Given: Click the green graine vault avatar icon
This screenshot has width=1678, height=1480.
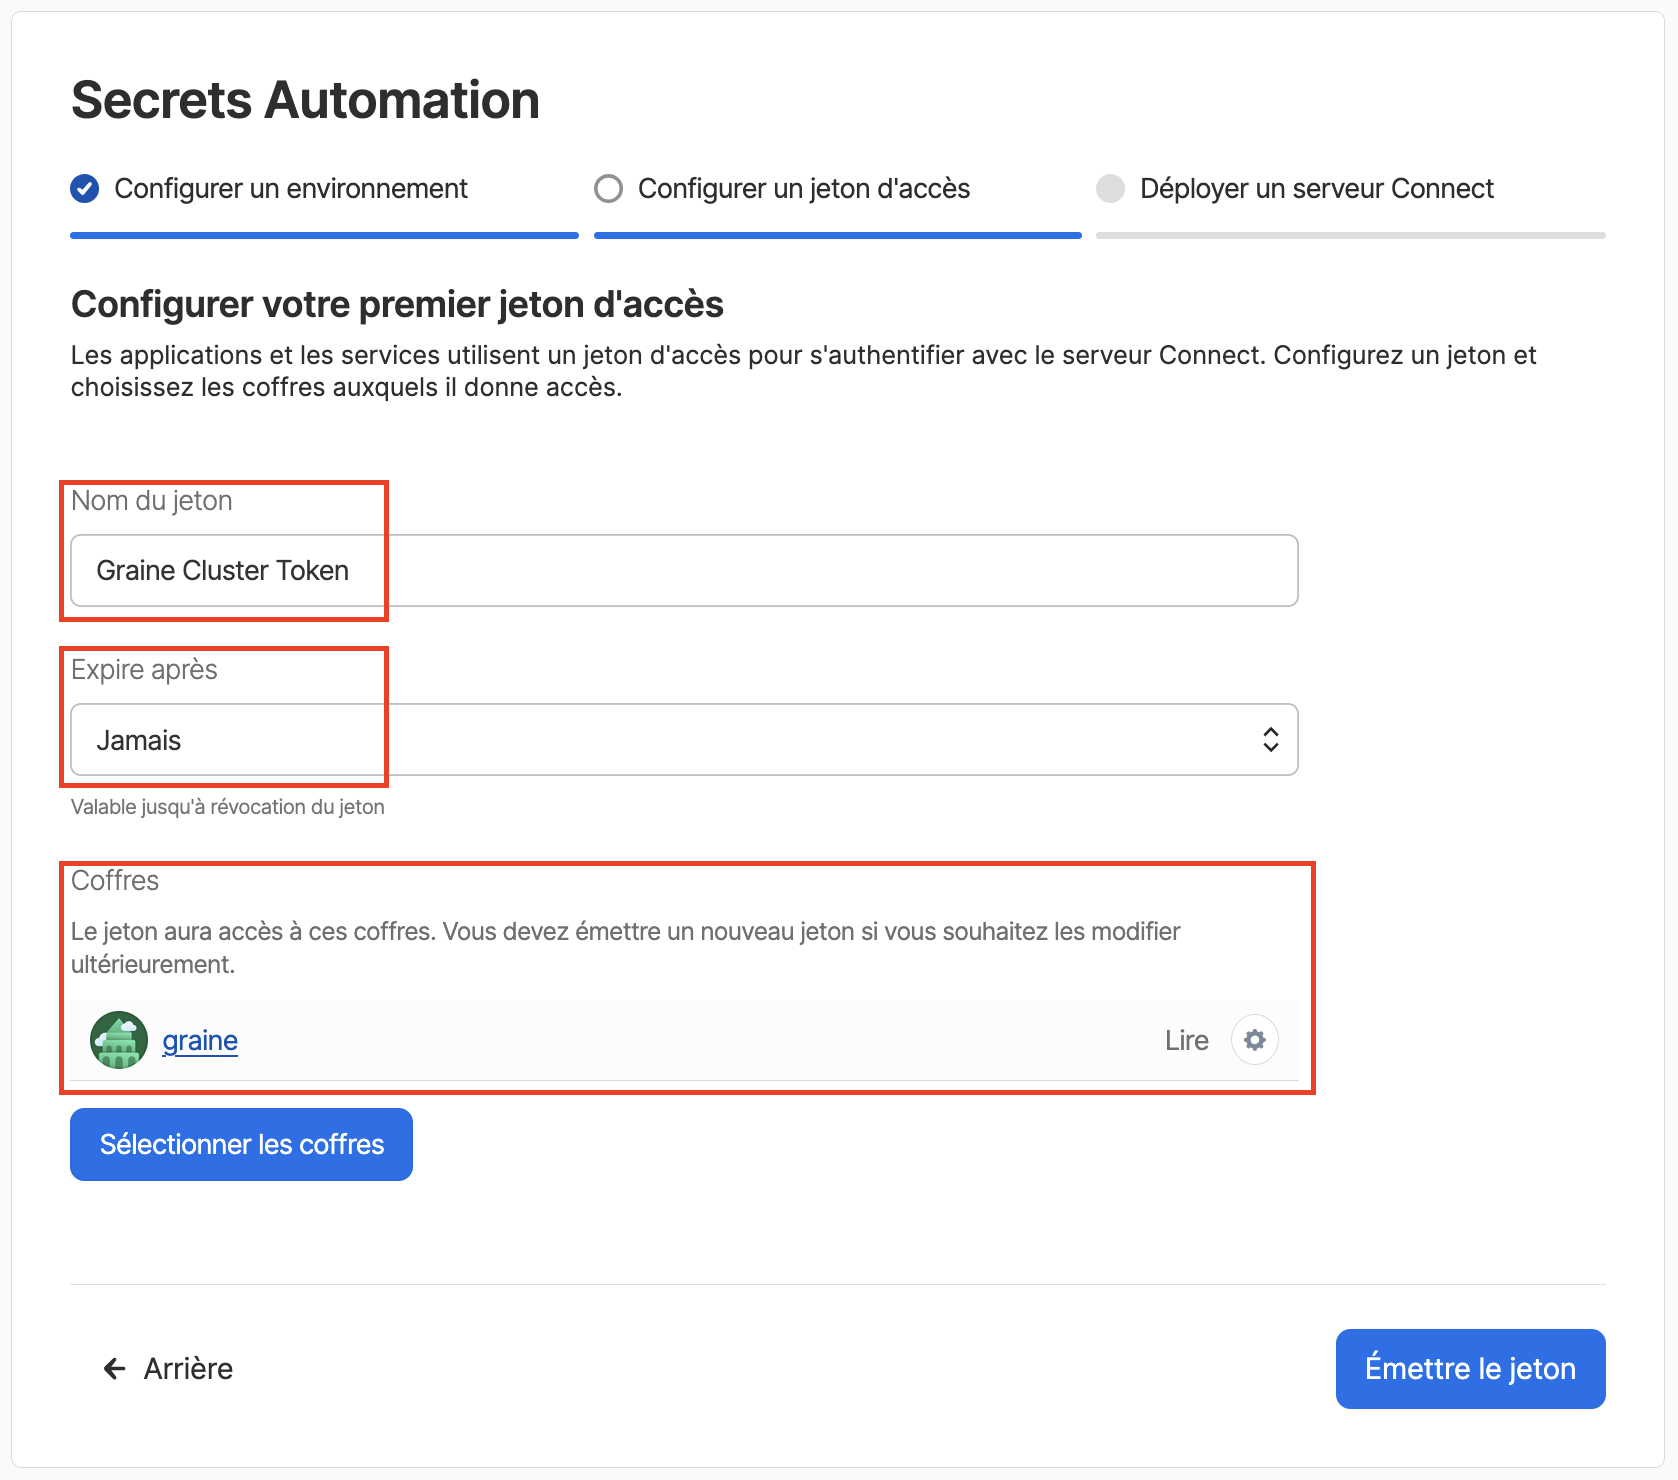Looking at the screenshot, I should pyautogui.click(x=119, y=1040).
